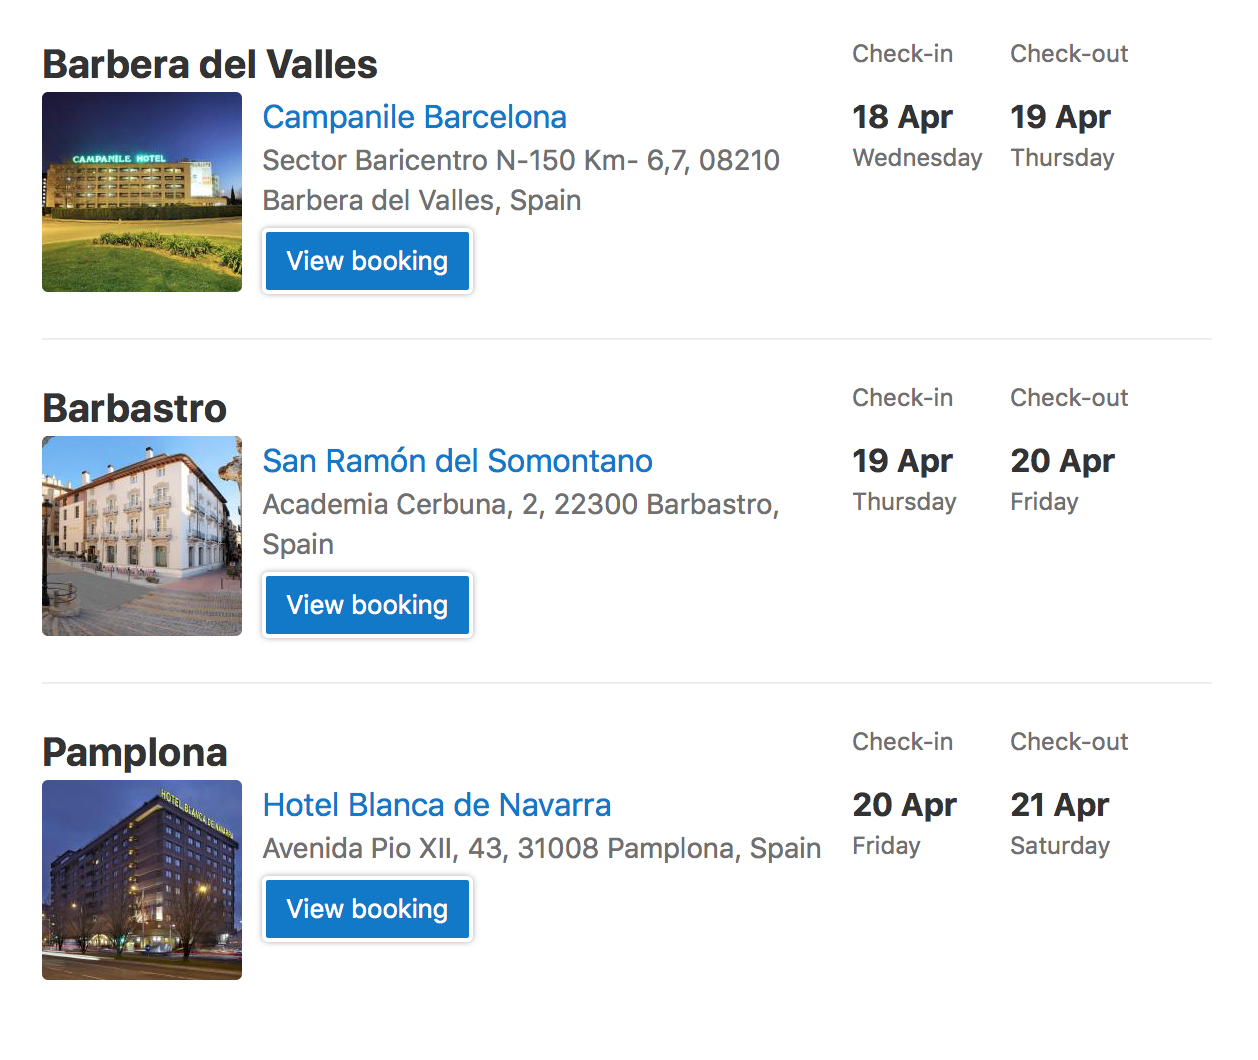
Task: Click the Academia Cerbuna address text
Action: coord(520,523)
